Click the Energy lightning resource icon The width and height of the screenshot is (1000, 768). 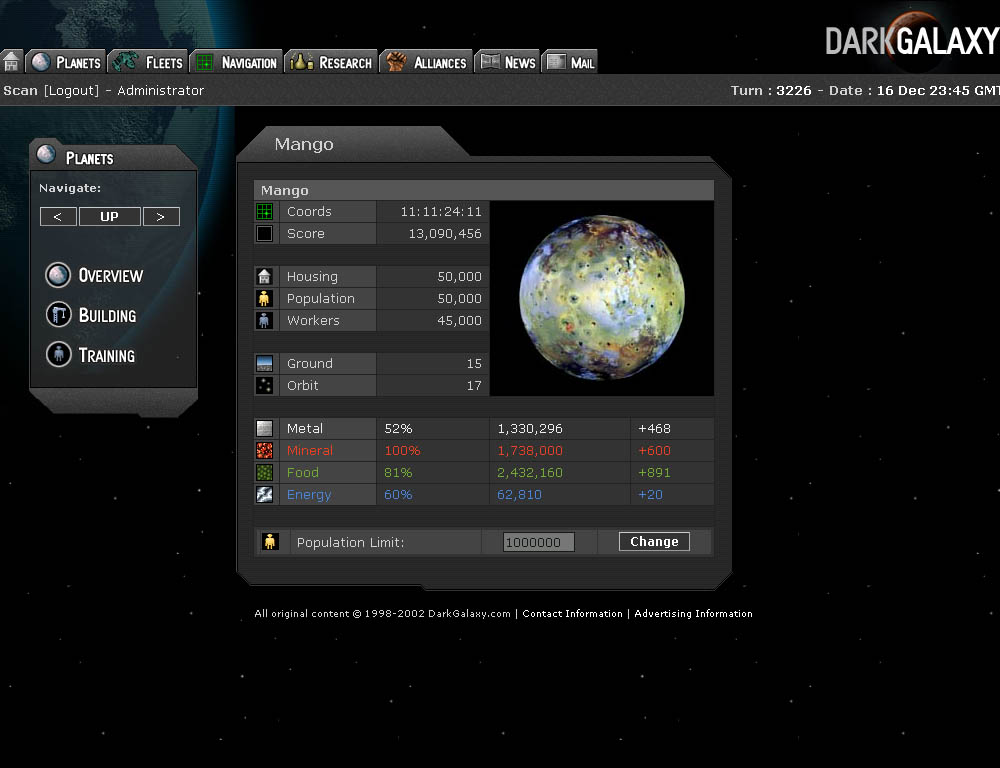pos(264,494)
